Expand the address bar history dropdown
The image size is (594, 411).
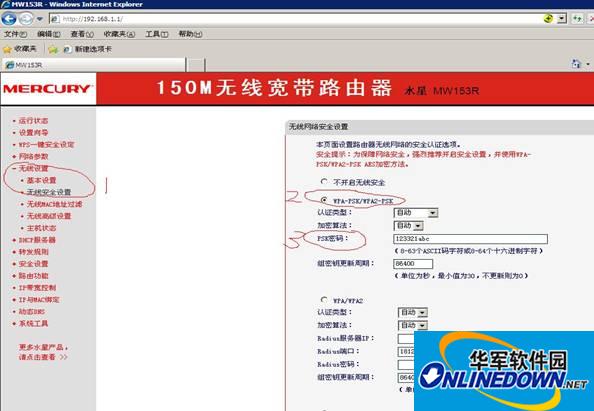point(562,19)
